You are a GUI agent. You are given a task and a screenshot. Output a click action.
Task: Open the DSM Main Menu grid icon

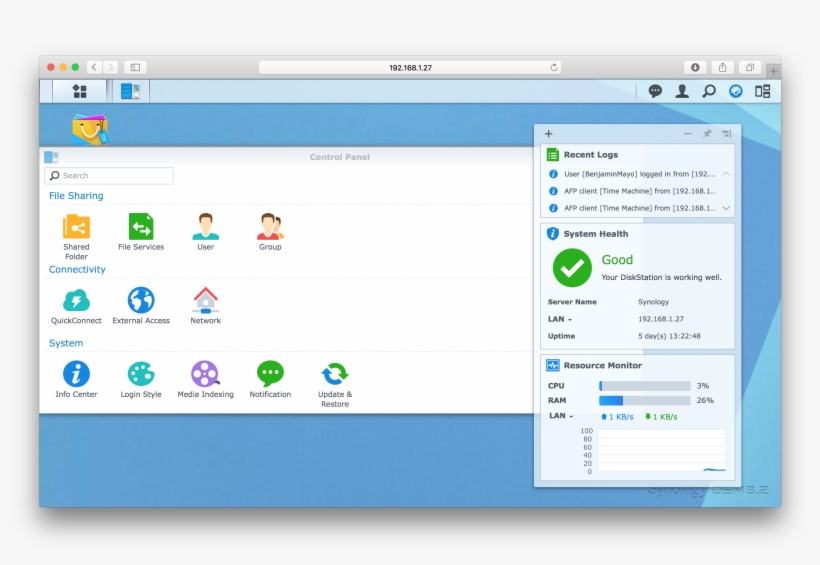[79, 92]
